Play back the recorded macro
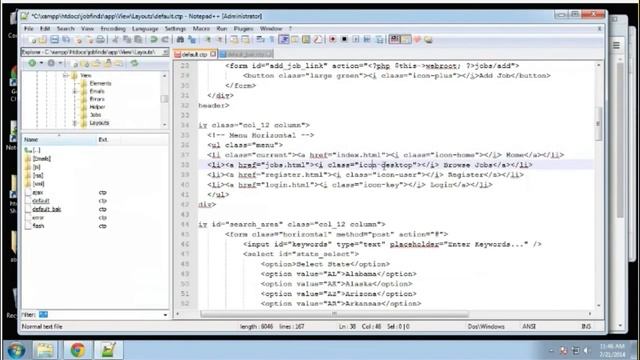Screen dimensions: 640x360 [356, 40]
